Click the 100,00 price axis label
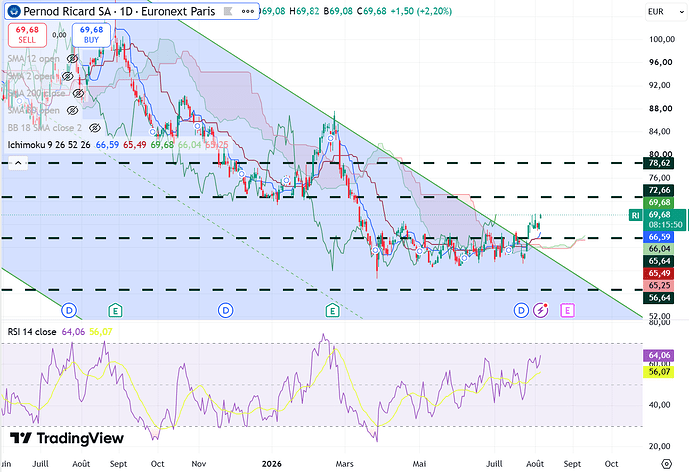 pyautogui.click(x=662, y=39)
